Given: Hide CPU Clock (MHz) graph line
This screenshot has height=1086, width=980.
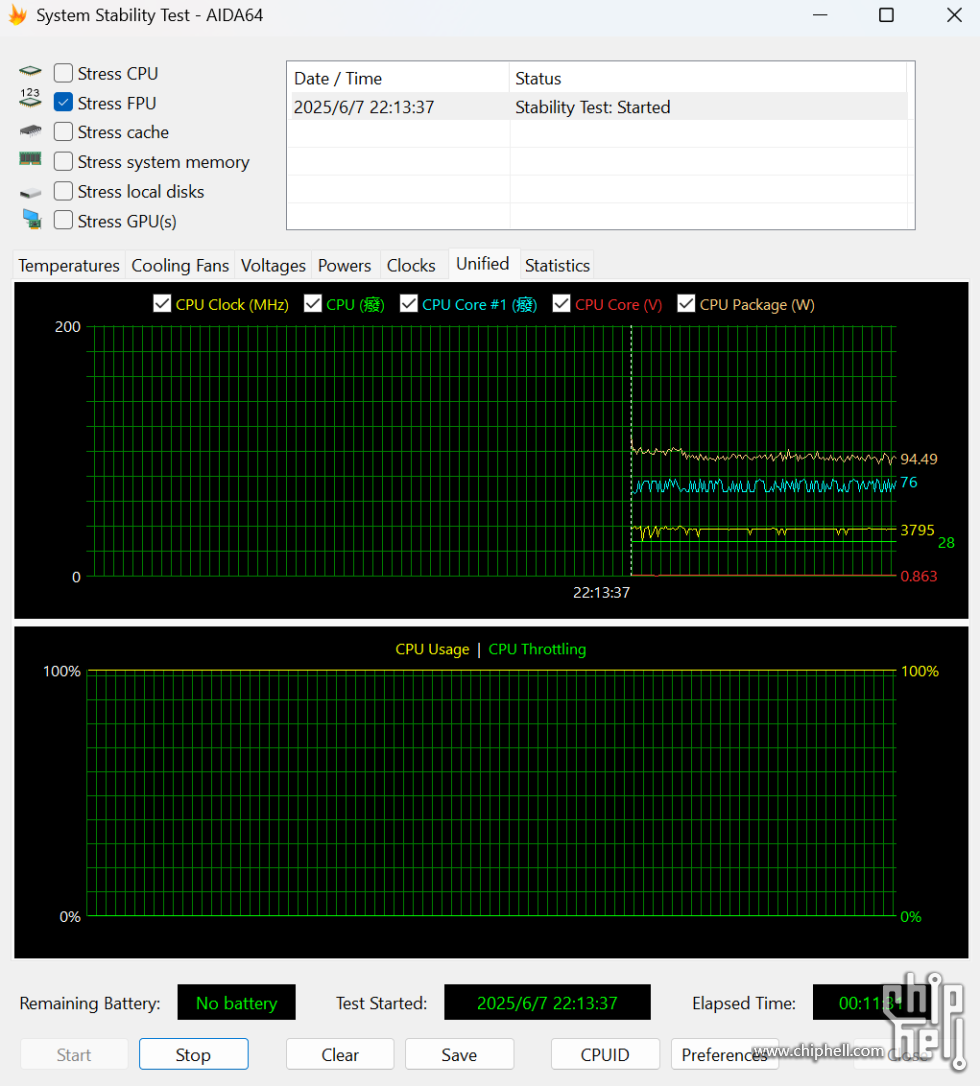Looking at the screenshot, I should [162, 303].
